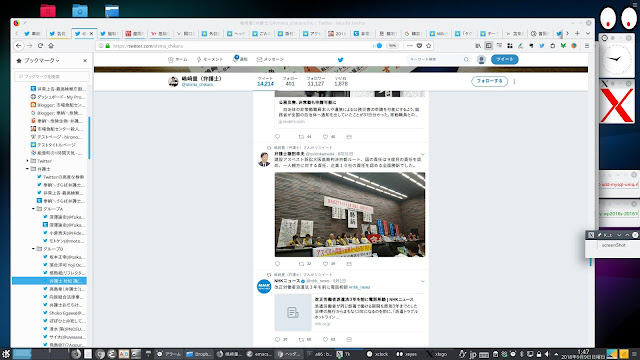Retweet the 建設アスベスト tweet
The image size is (640, 360).
301,264
